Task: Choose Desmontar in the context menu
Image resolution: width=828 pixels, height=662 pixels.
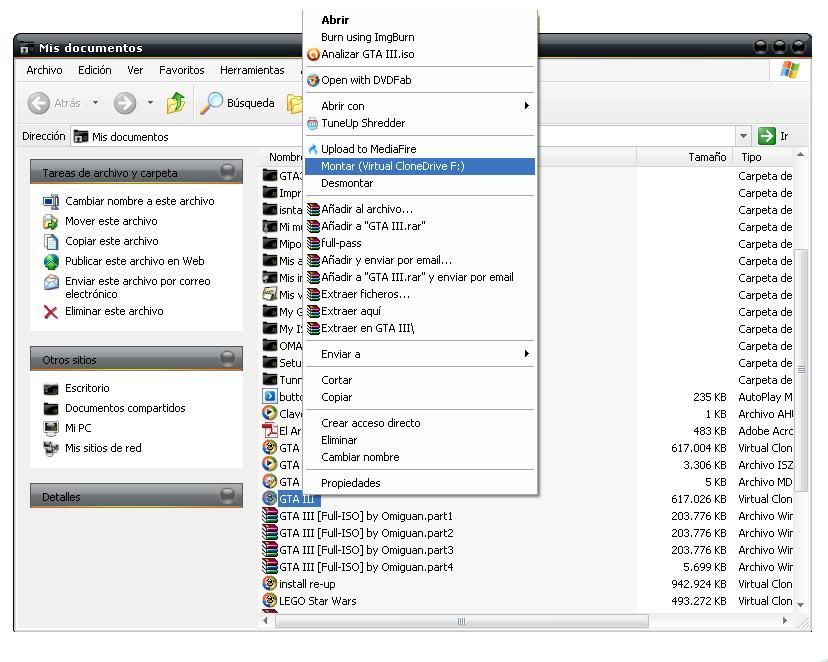Action: point(420,184)
